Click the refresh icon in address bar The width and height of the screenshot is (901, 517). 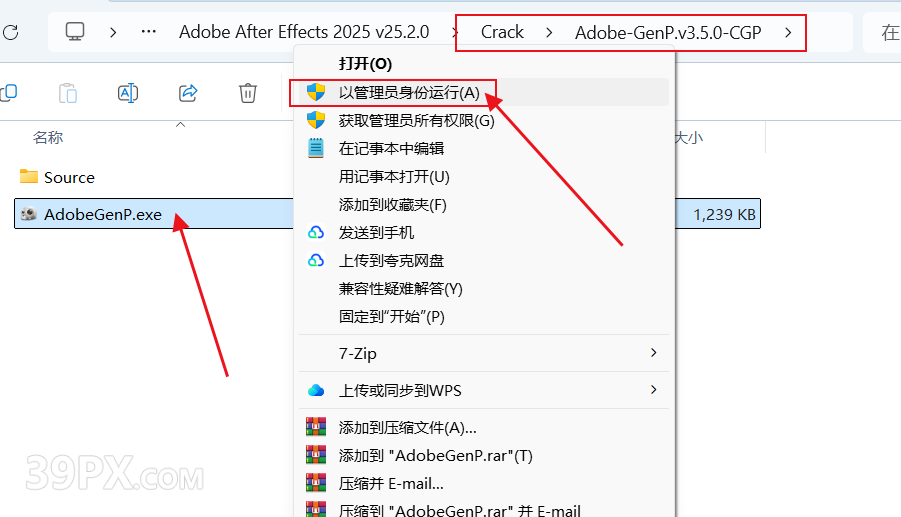click(11, 32)
